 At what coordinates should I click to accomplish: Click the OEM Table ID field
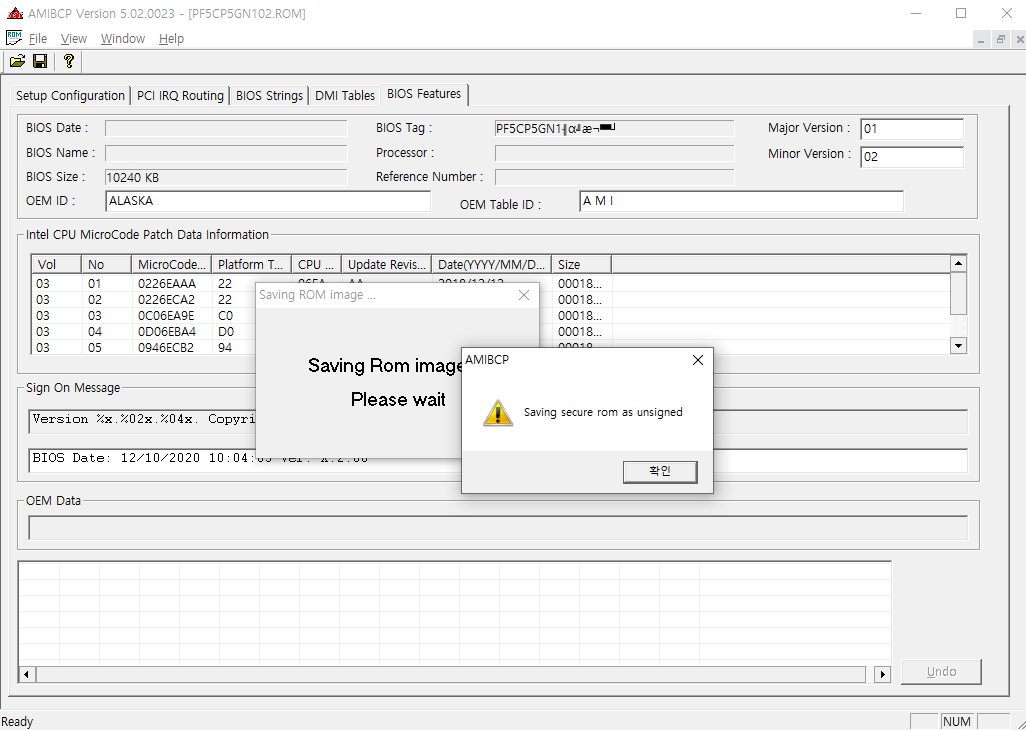click(741, 201)
